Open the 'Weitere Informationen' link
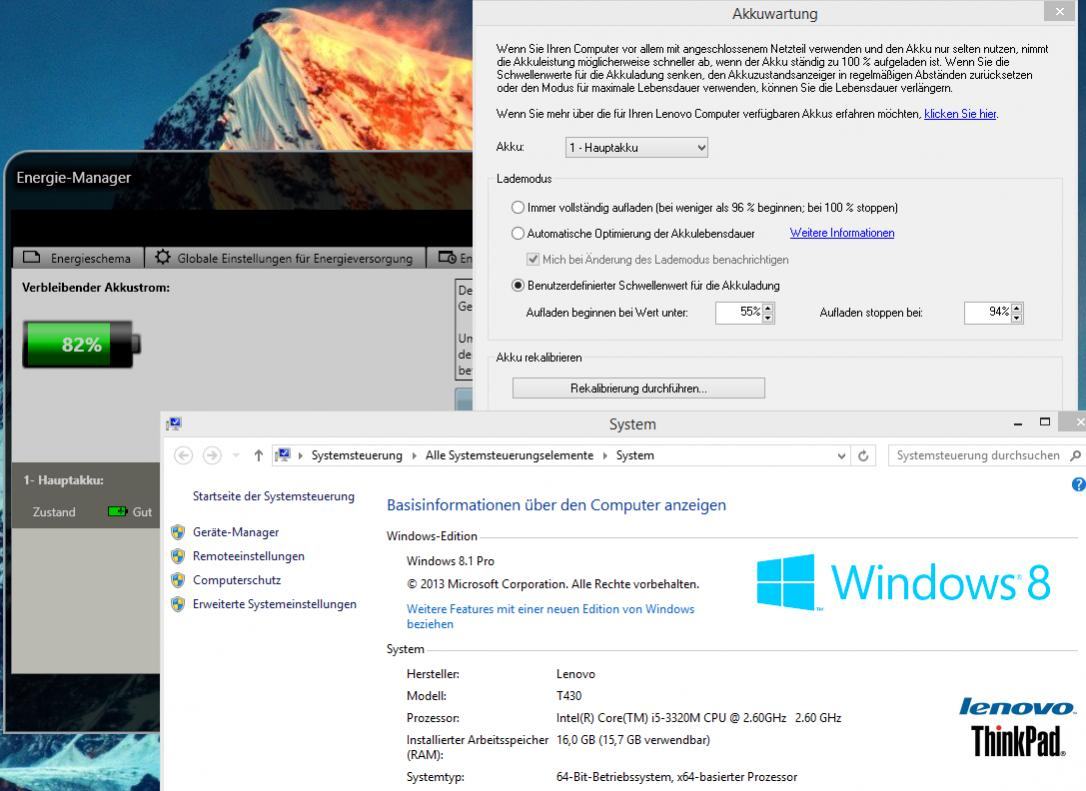Screen dimensions: 1086x791 tap(842, 233)
